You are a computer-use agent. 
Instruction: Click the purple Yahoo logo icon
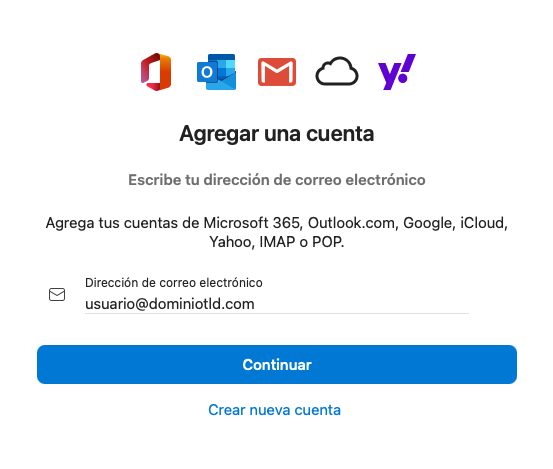[397, 72]
